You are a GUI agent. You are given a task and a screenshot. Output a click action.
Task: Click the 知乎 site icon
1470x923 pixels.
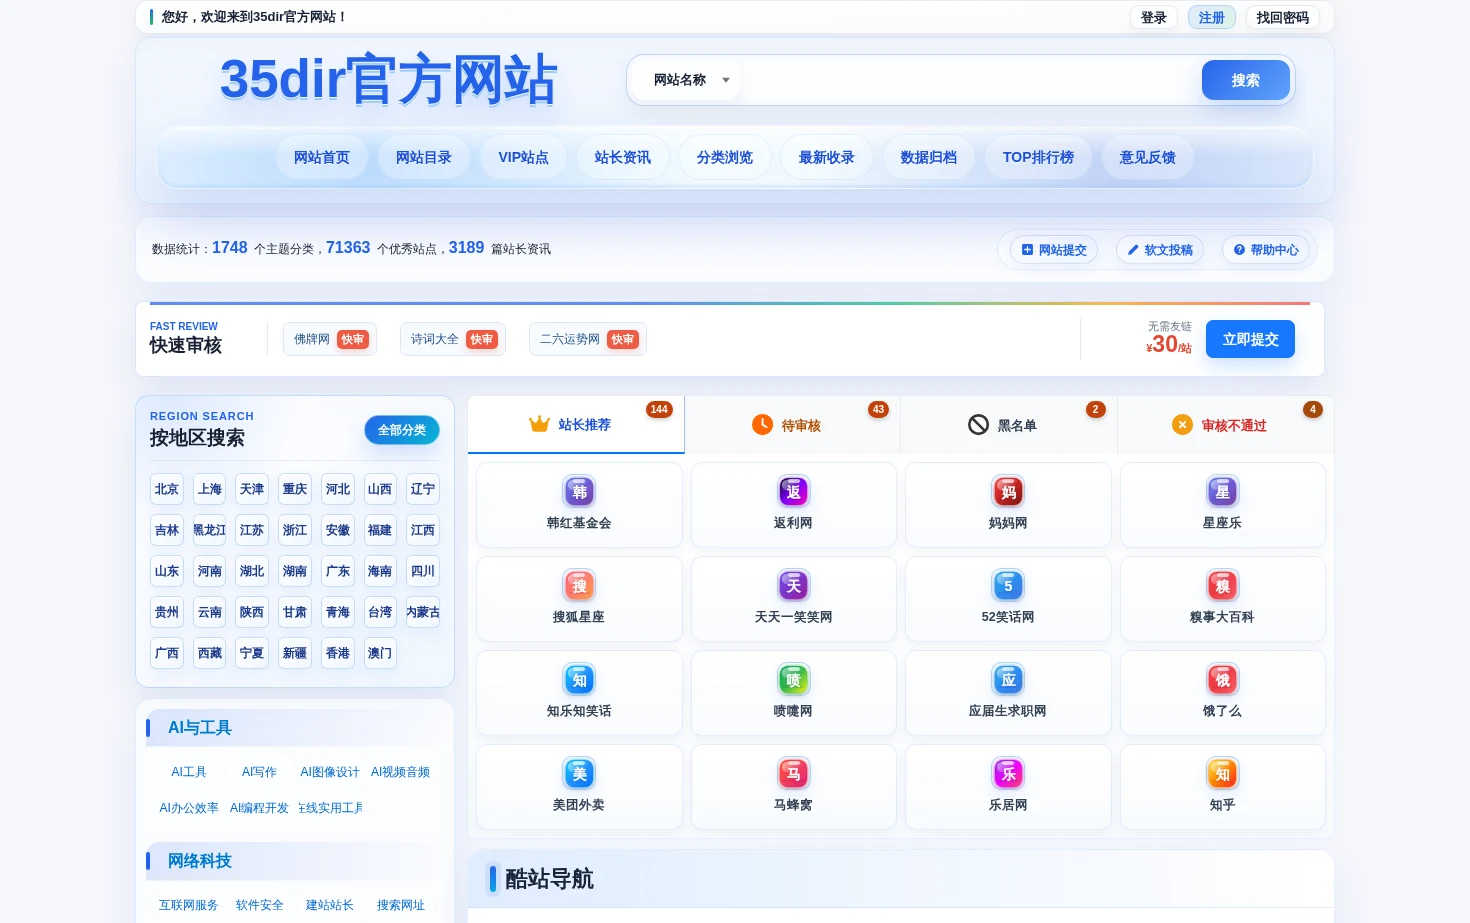(1222, 773)
